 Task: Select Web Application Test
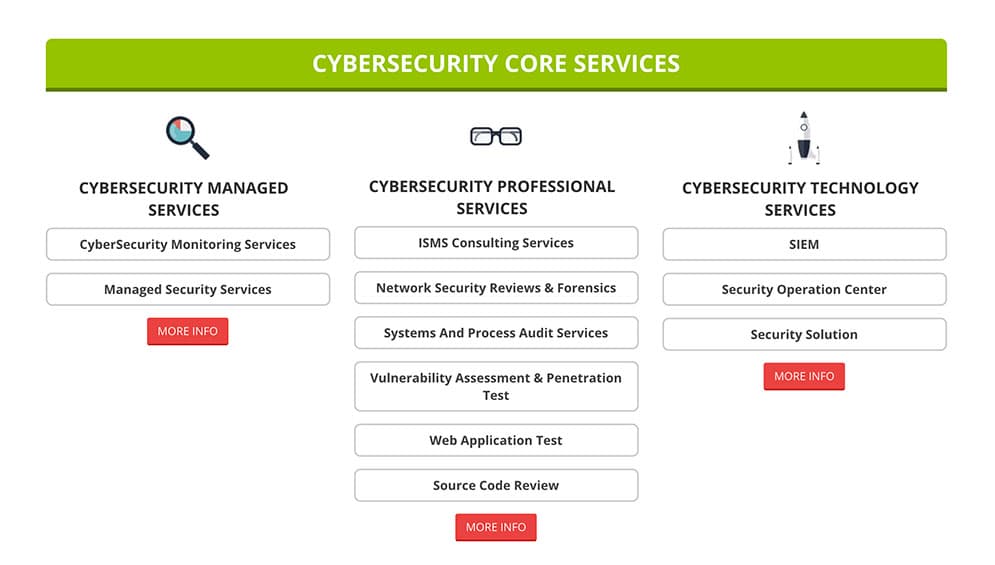(x=496, y=441)
